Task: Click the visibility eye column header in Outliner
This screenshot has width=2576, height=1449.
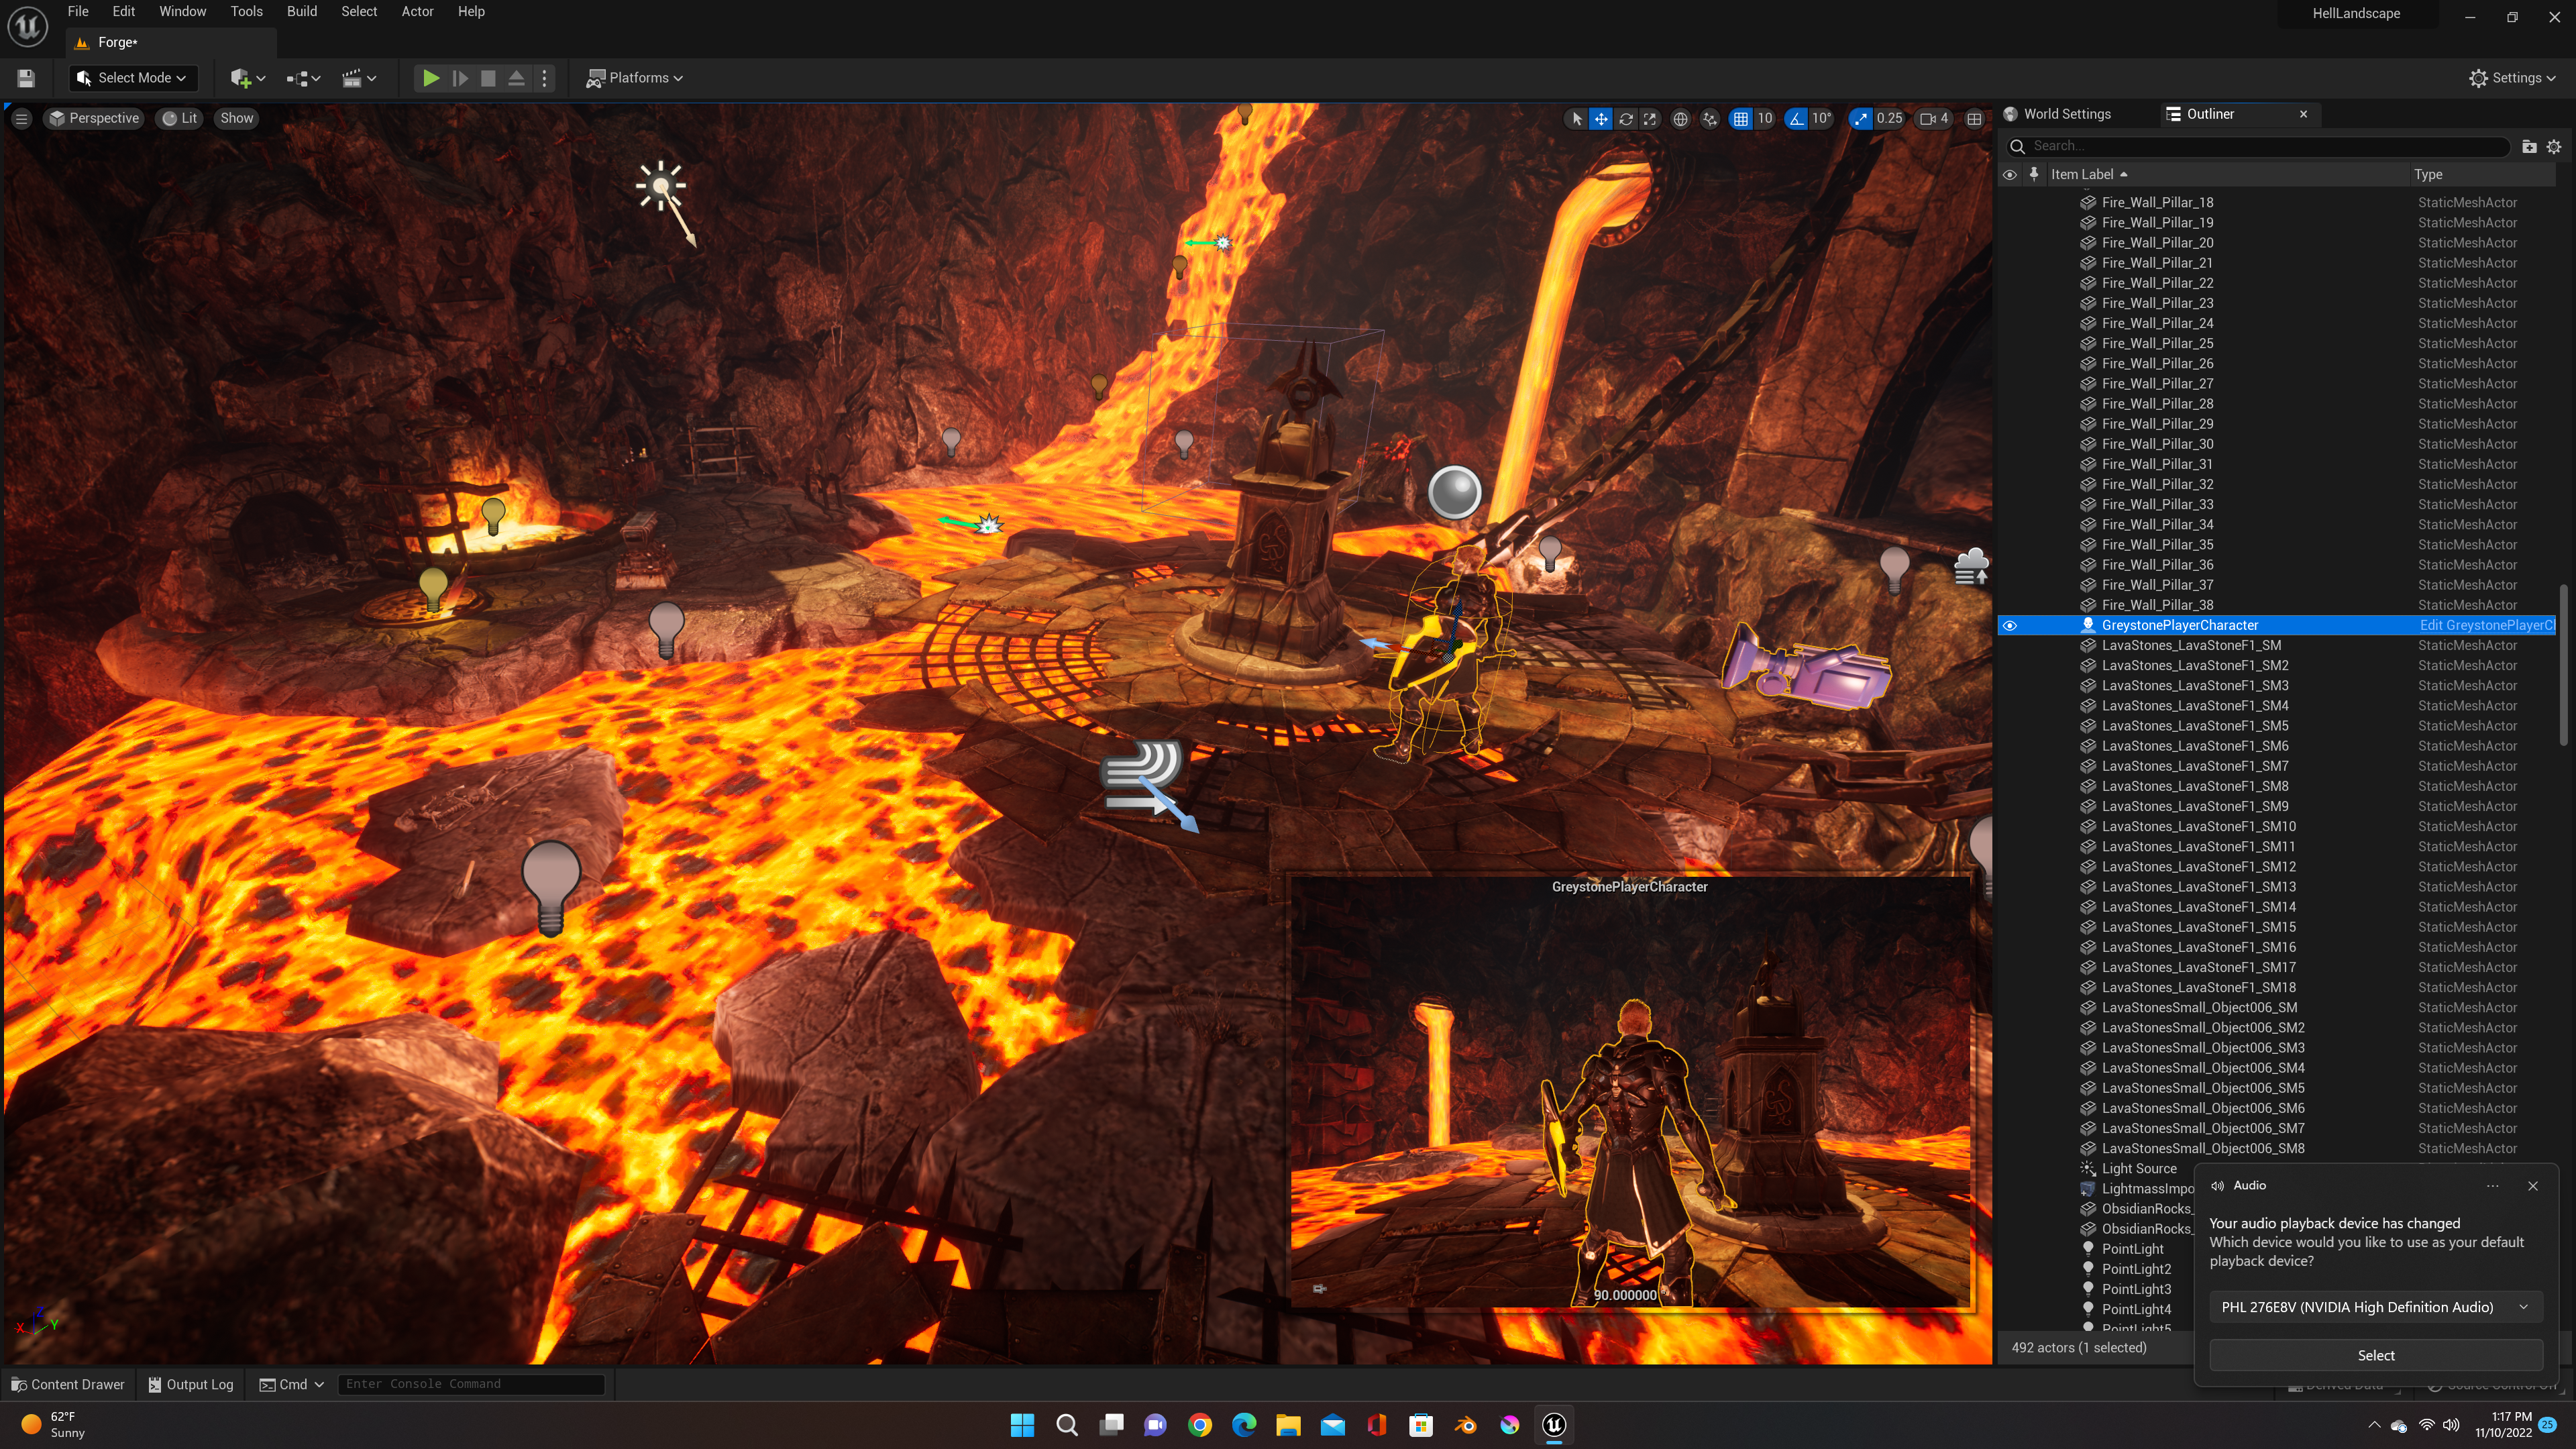Action: coord(2009,174)
